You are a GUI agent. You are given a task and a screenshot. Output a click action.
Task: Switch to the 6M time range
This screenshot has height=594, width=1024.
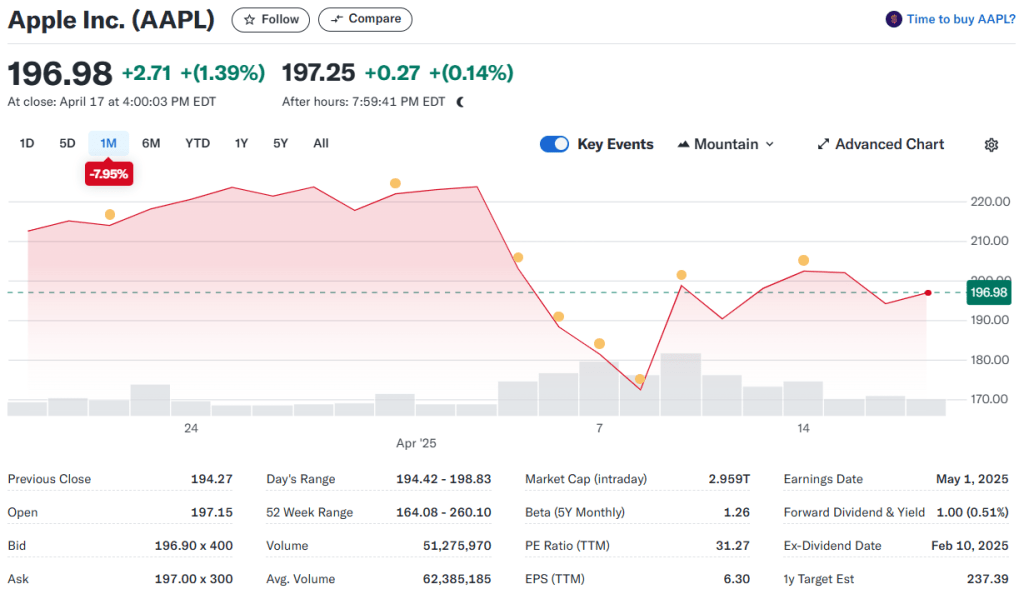pyautogui.click(x=151, y=143)
